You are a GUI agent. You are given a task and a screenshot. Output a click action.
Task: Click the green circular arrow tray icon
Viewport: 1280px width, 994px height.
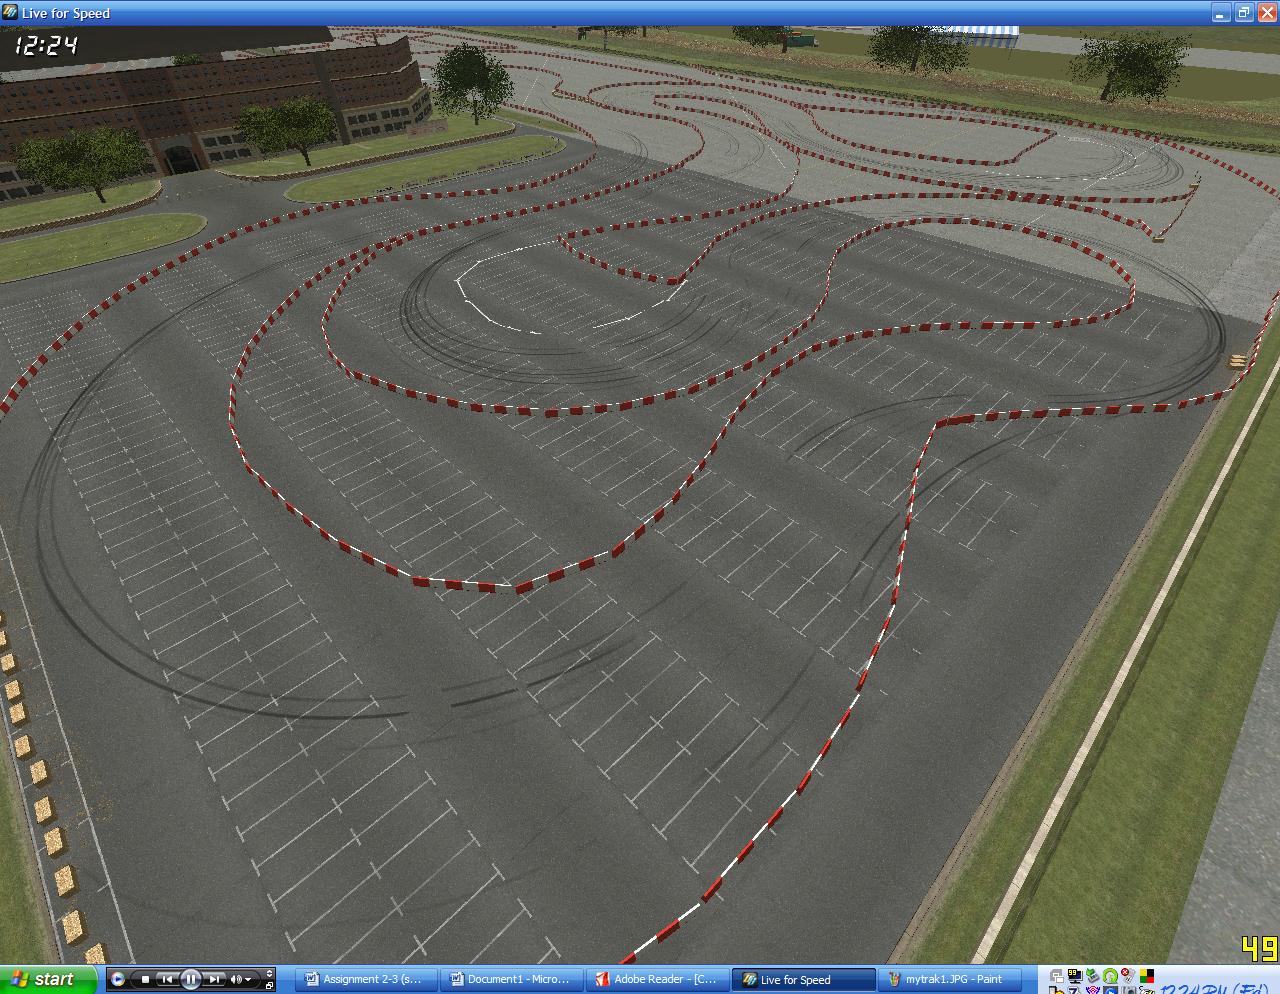pos(1111,976)
